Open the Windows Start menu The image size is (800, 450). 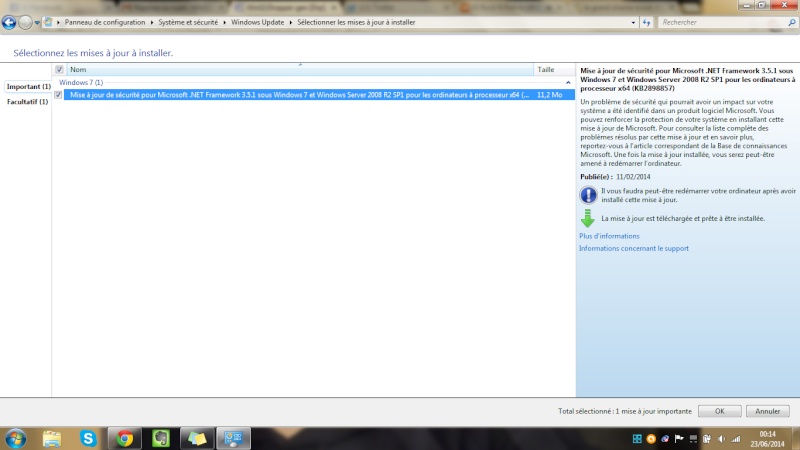click(15, 439)
